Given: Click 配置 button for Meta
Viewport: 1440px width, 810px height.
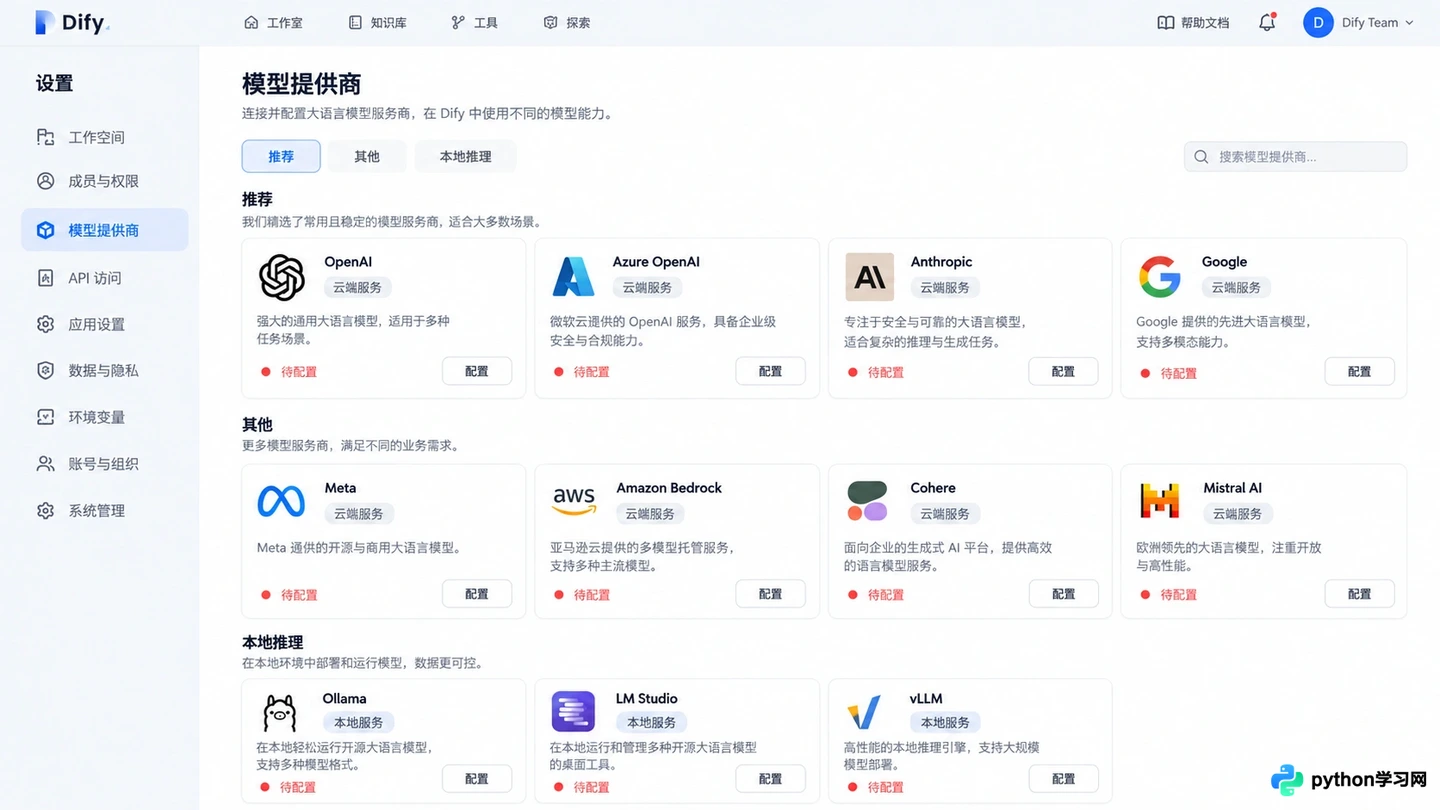Looking at the screenshot, I should [477, 594].
